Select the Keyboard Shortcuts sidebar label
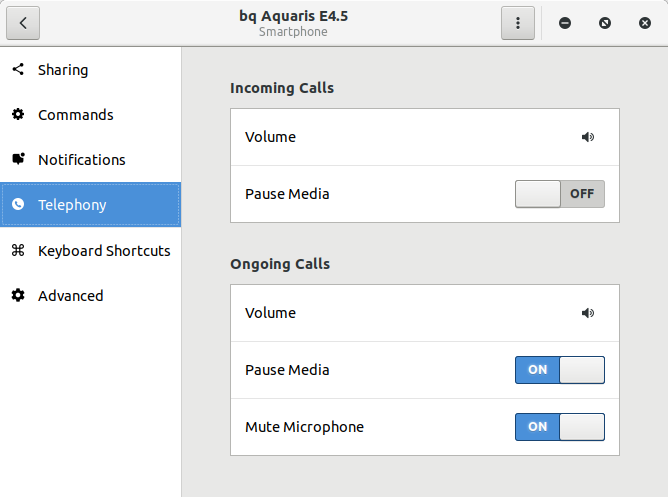The width and height of the screenshot is (668, 497). [x=104, y=251]
